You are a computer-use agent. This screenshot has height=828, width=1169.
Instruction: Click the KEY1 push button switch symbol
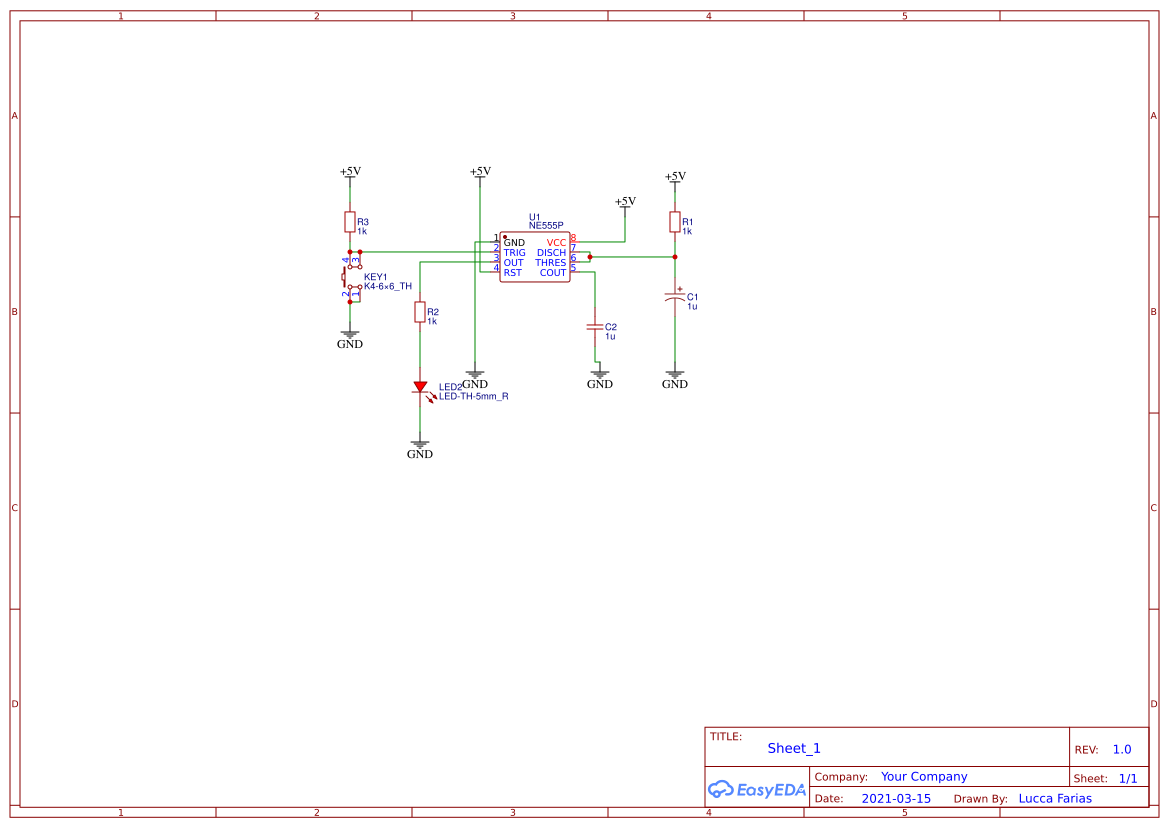348,277
